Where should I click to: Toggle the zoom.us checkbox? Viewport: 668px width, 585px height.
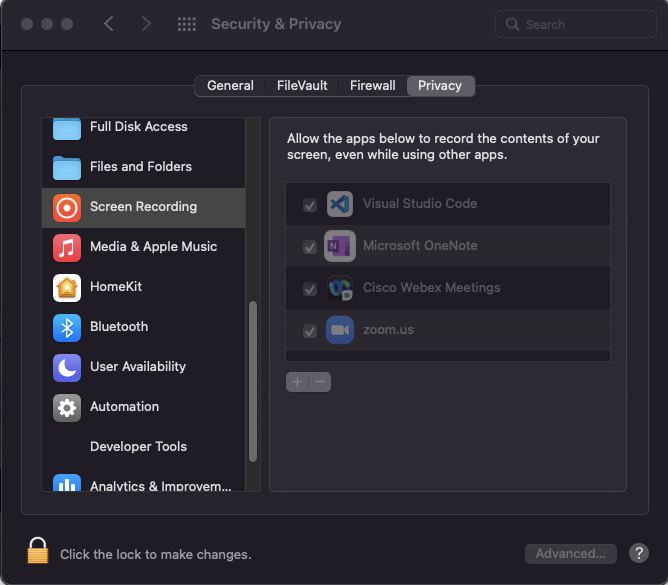(x=310, y=331)
